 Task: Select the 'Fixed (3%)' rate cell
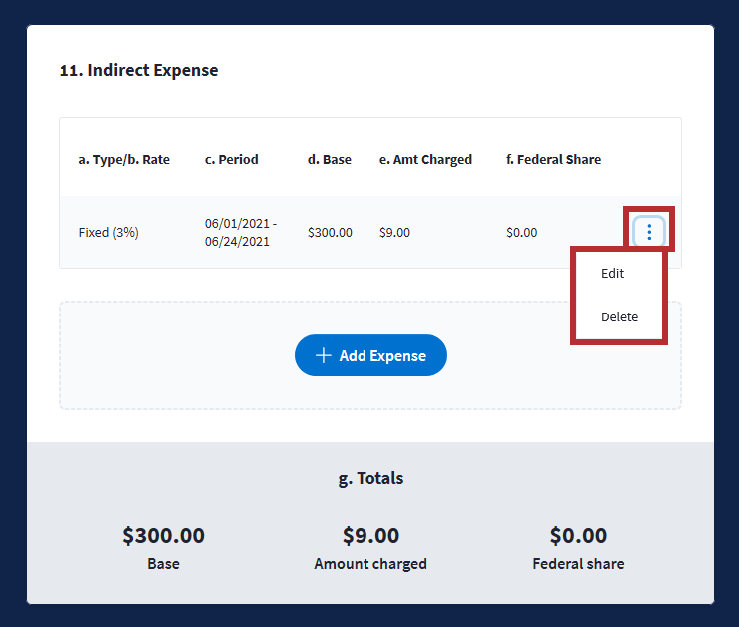click(108, 232)
